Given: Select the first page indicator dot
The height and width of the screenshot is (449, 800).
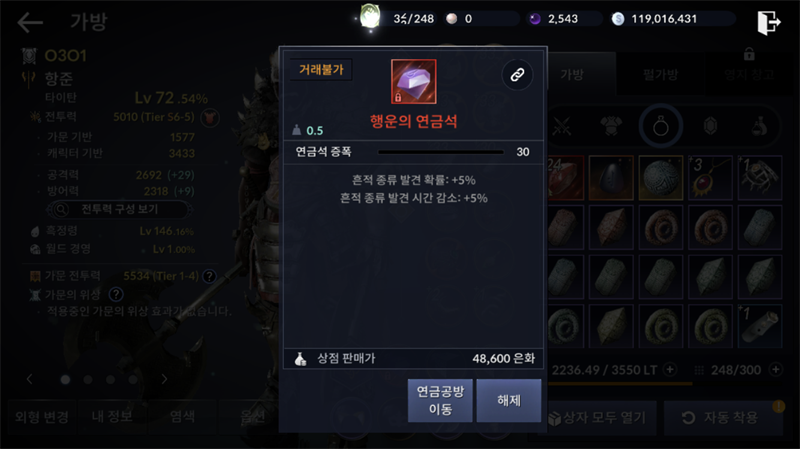Looking at the screenshot, I should (x=65, y=380).
